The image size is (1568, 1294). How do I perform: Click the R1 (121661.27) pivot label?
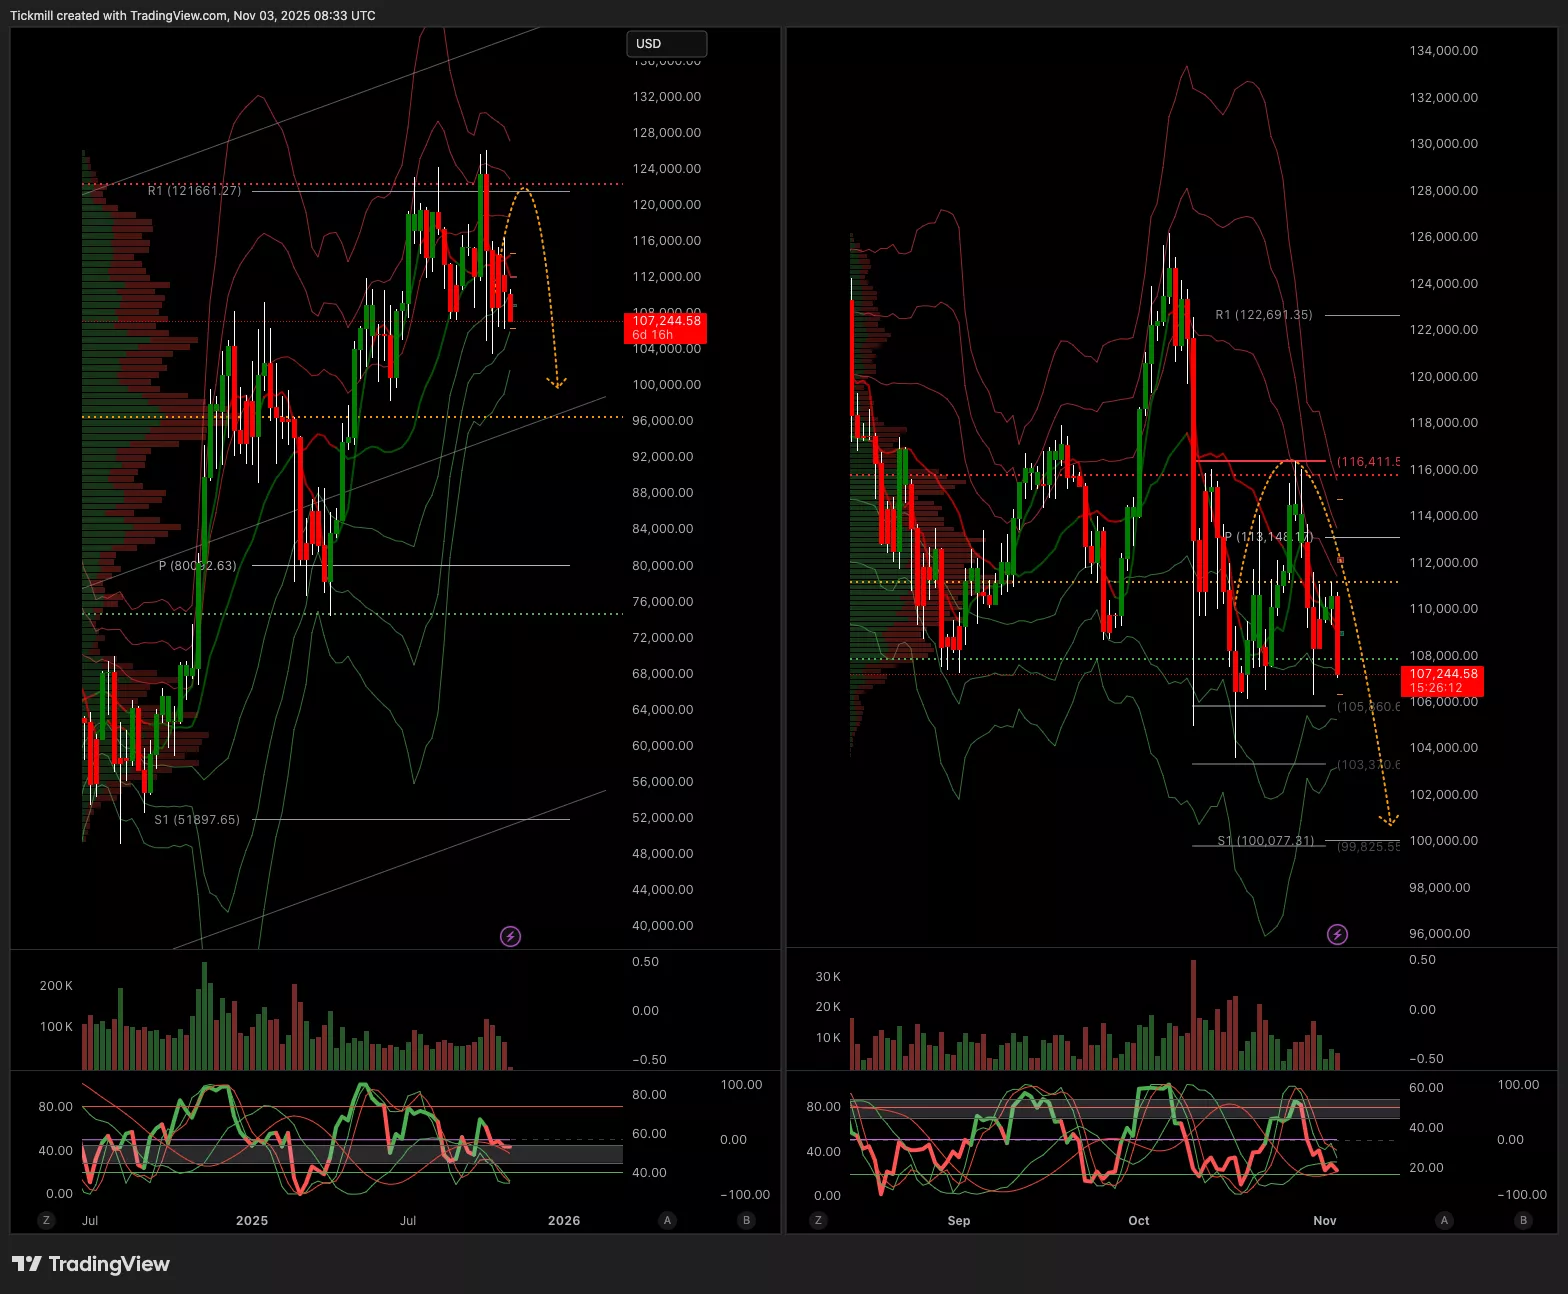pos(194,190)
